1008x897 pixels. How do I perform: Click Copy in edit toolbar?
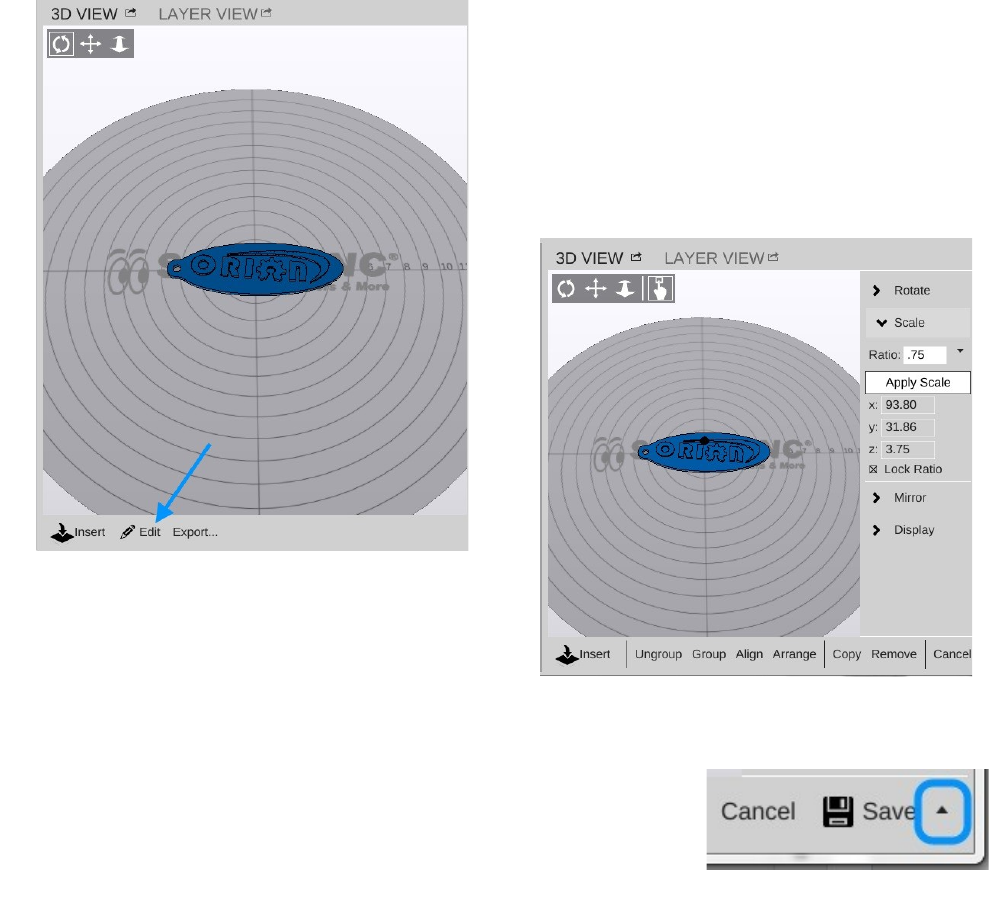847,655
